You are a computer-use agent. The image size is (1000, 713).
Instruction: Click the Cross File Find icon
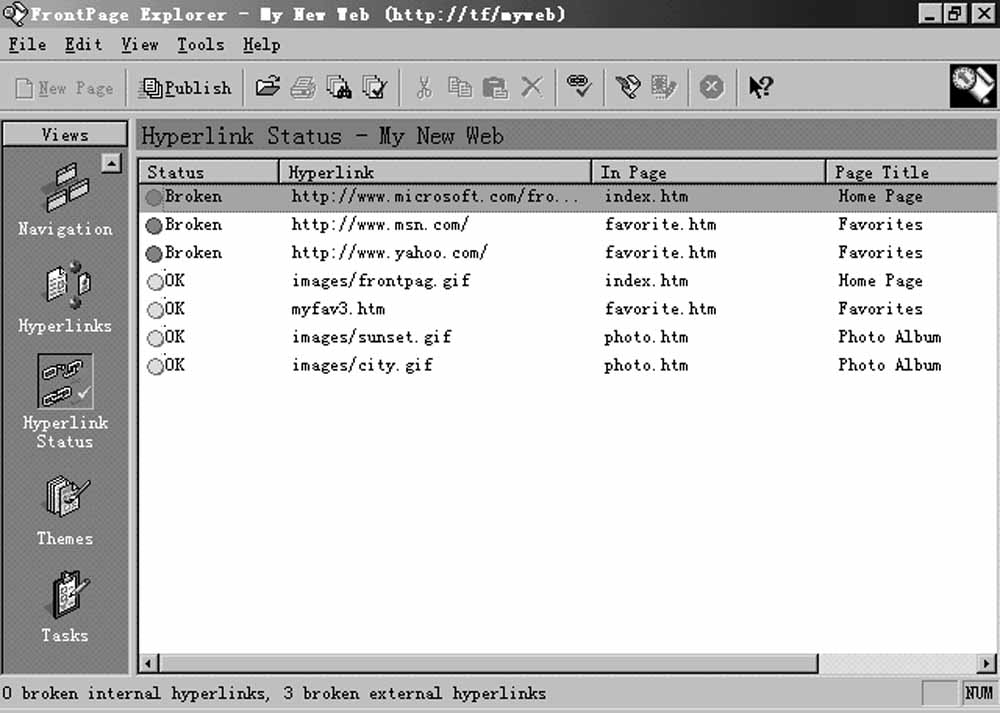pos(338,87)
